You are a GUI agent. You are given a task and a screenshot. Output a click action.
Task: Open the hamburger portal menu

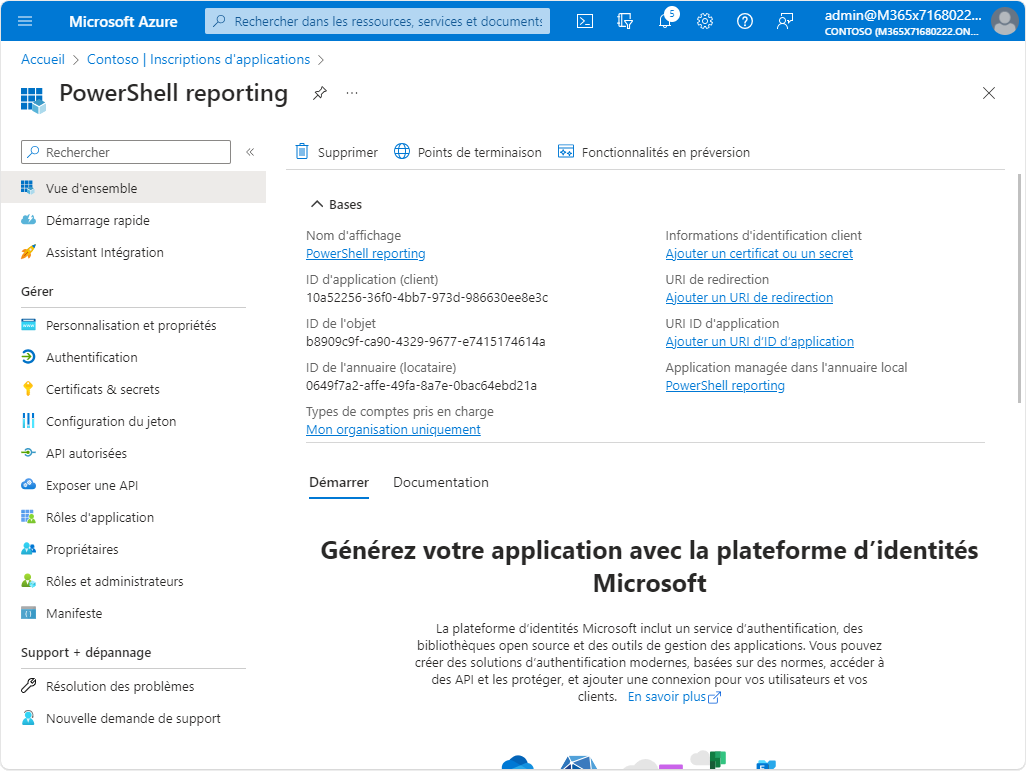pos(25,21)
